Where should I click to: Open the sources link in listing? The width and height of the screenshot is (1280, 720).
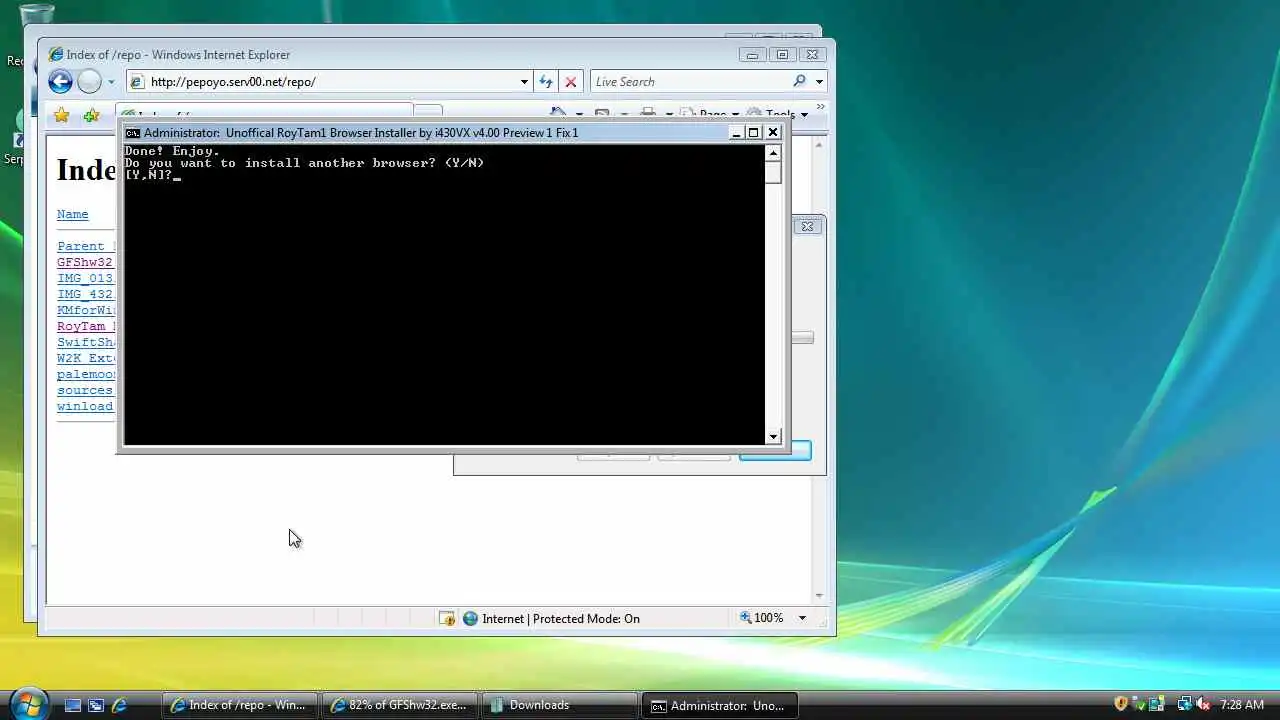tap(85, 390)
